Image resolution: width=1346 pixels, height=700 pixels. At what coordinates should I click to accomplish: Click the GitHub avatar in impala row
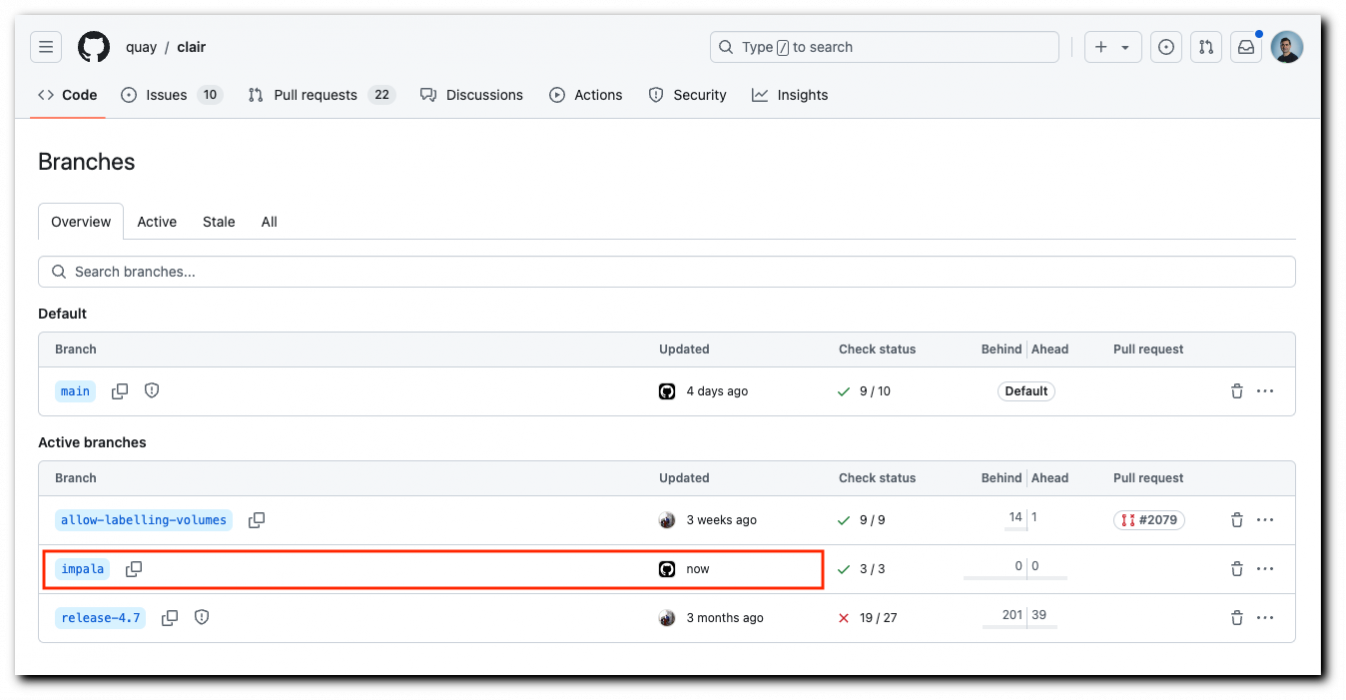[x=667, y=569]
